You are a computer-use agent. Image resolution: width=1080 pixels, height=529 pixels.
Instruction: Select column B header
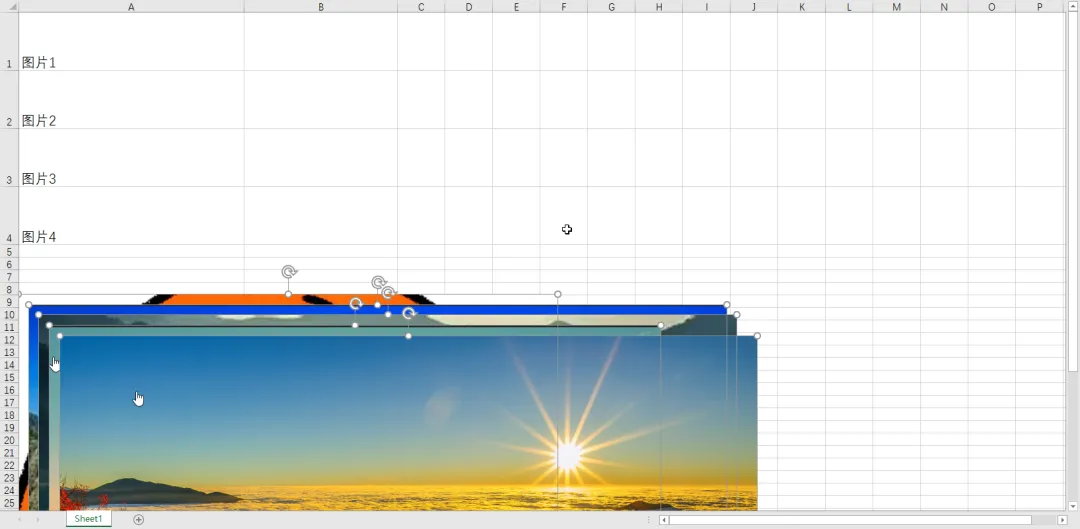[x=320, y=6]
